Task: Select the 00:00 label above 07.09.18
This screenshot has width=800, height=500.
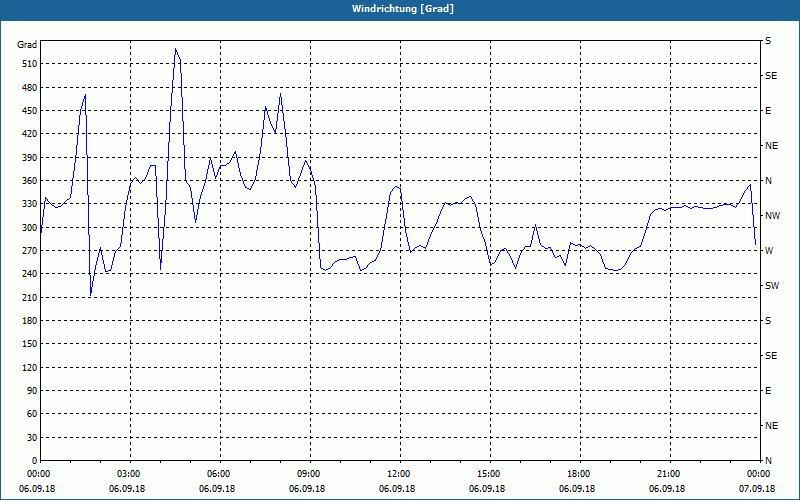Action: 759,474
